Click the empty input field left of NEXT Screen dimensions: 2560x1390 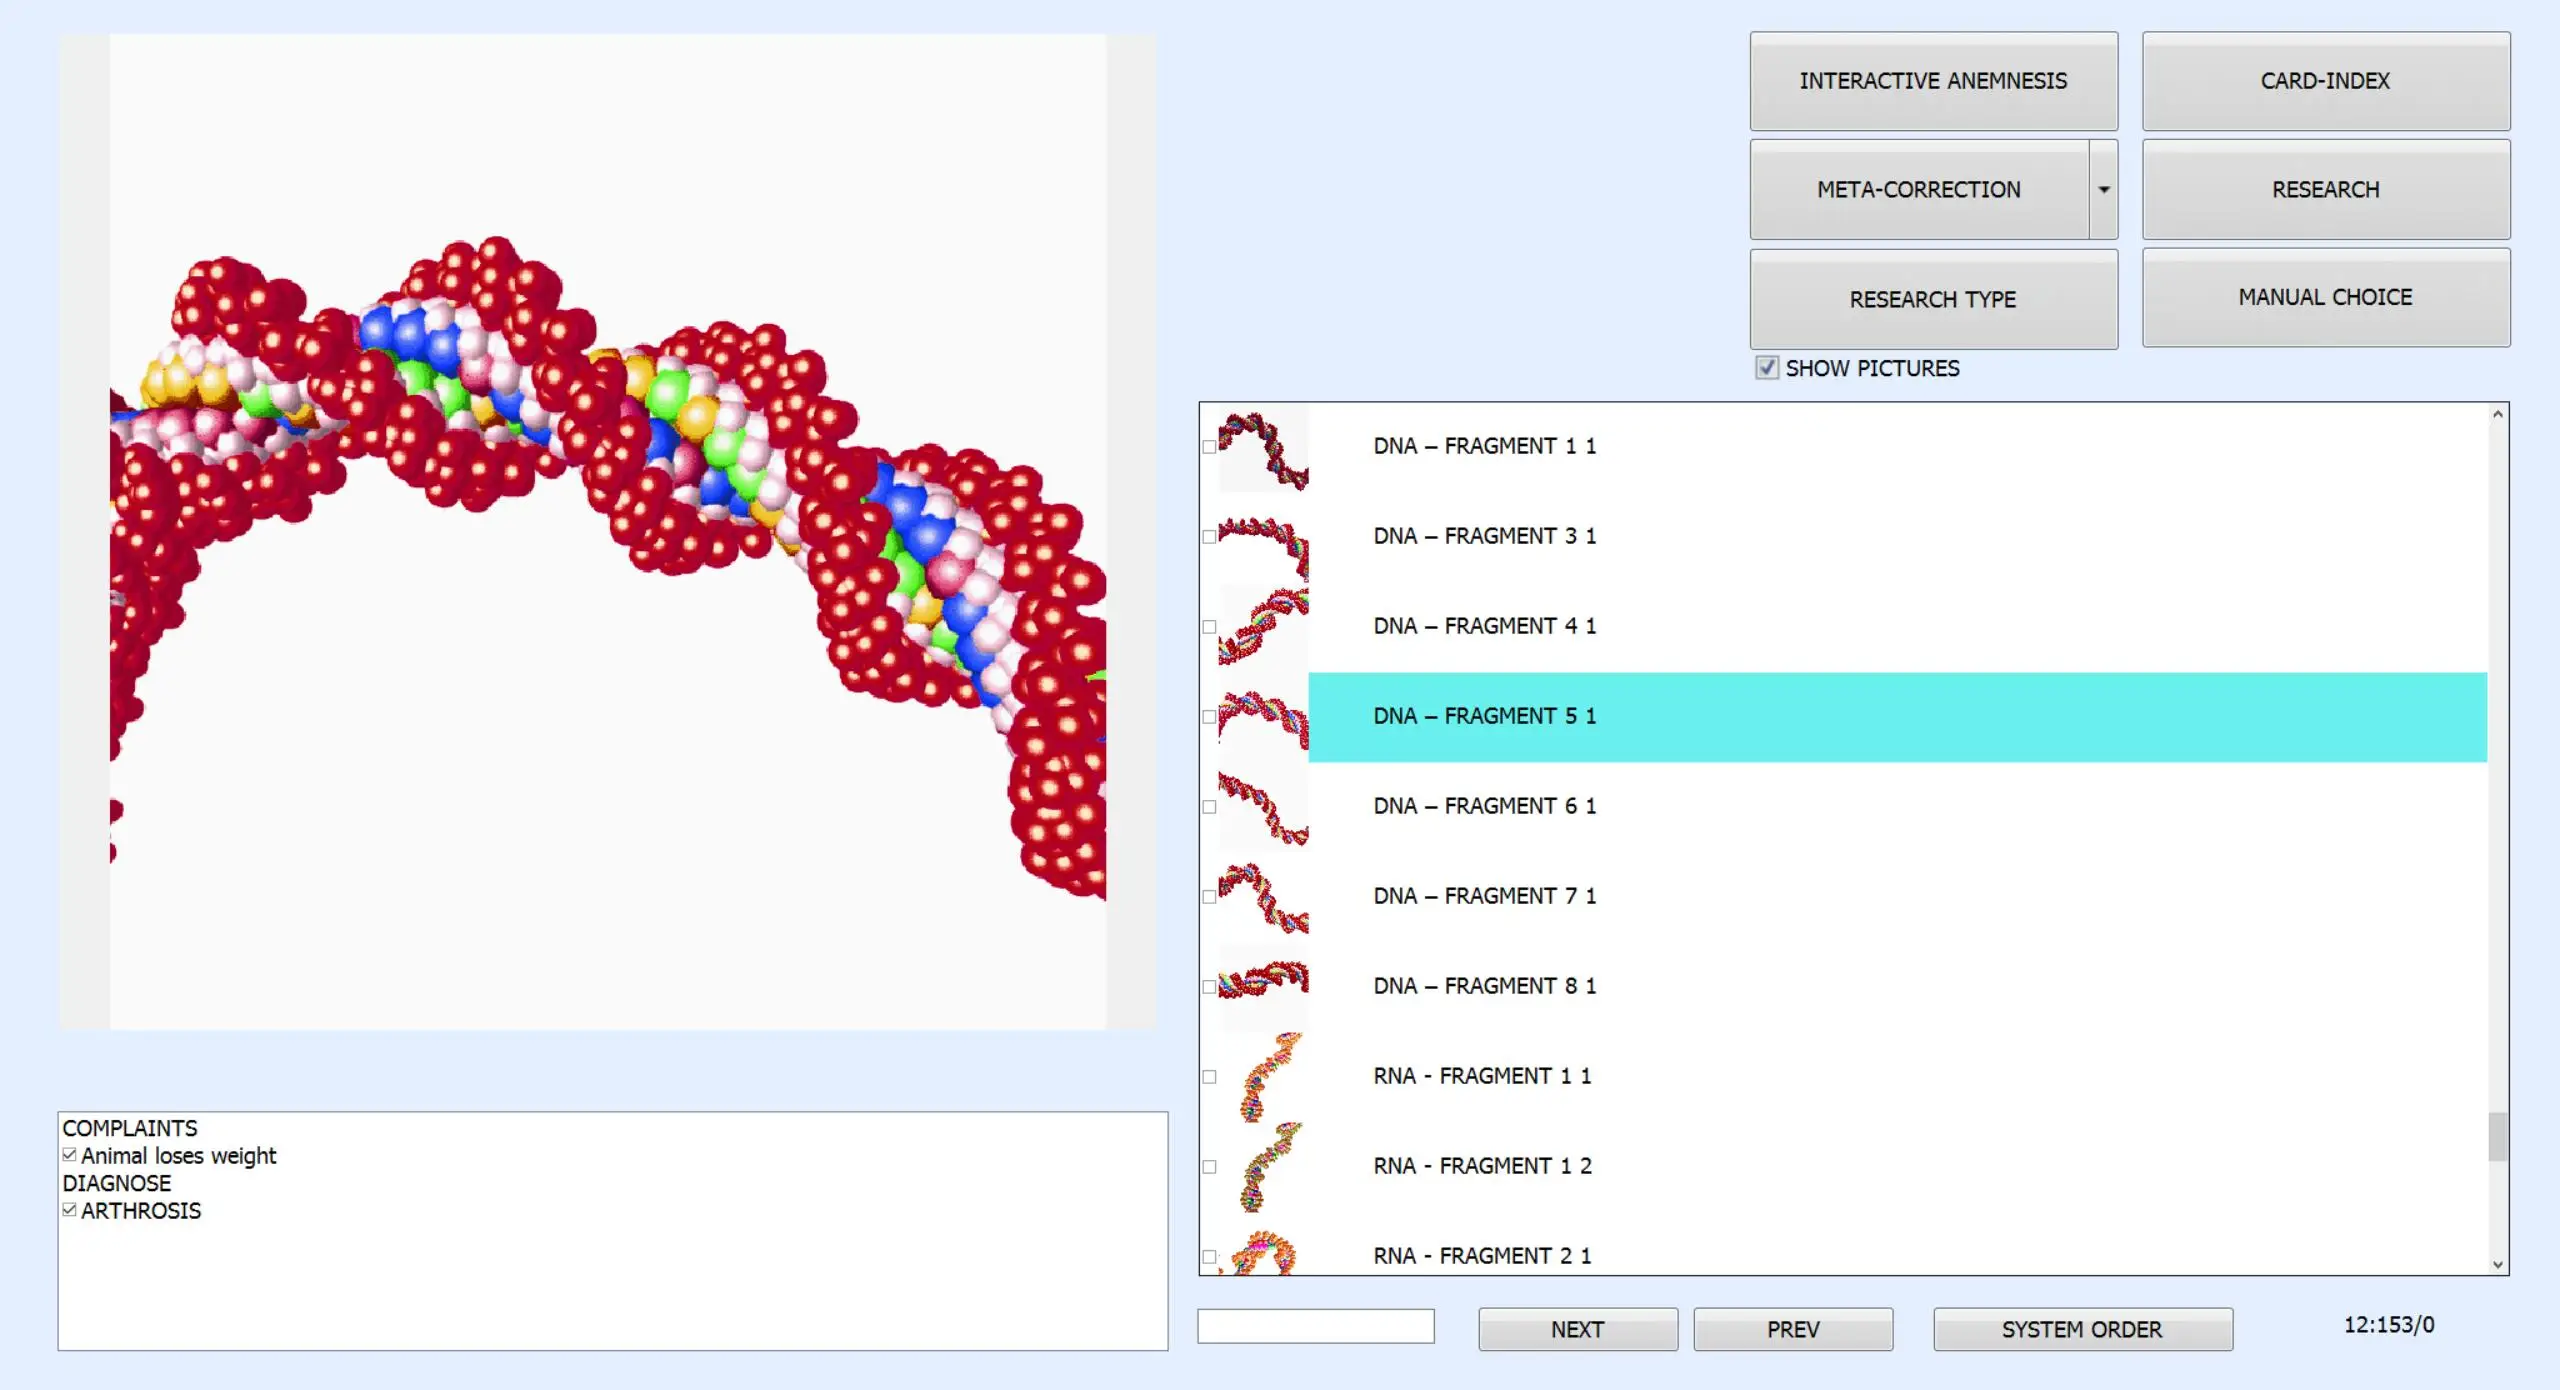[x=1315, y=1326]
